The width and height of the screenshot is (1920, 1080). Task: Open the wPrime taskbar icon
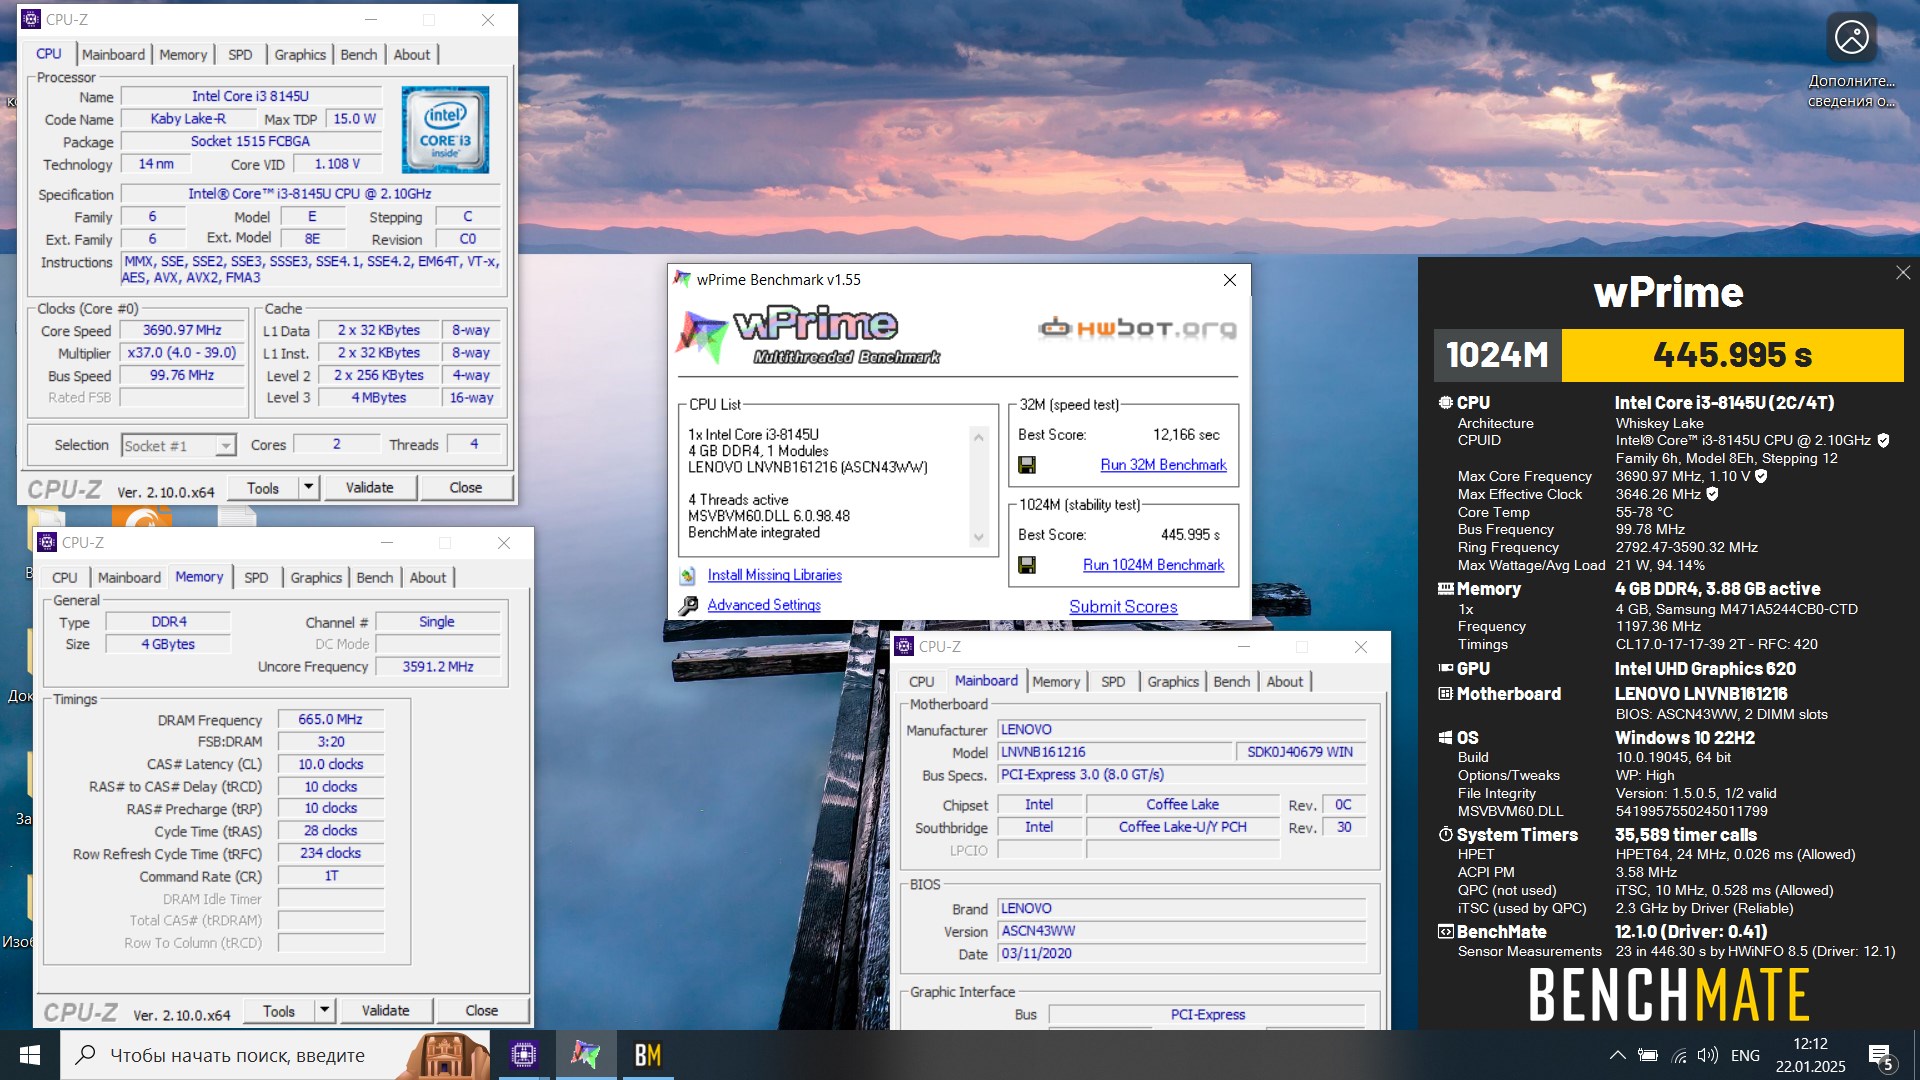click(x=585, y=1055)
